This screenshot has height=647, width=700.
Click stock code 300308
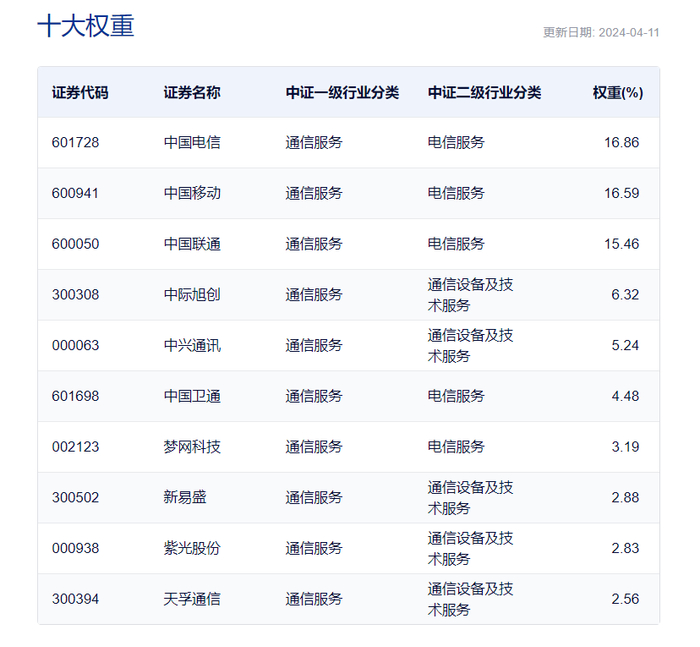coord(75,295)
